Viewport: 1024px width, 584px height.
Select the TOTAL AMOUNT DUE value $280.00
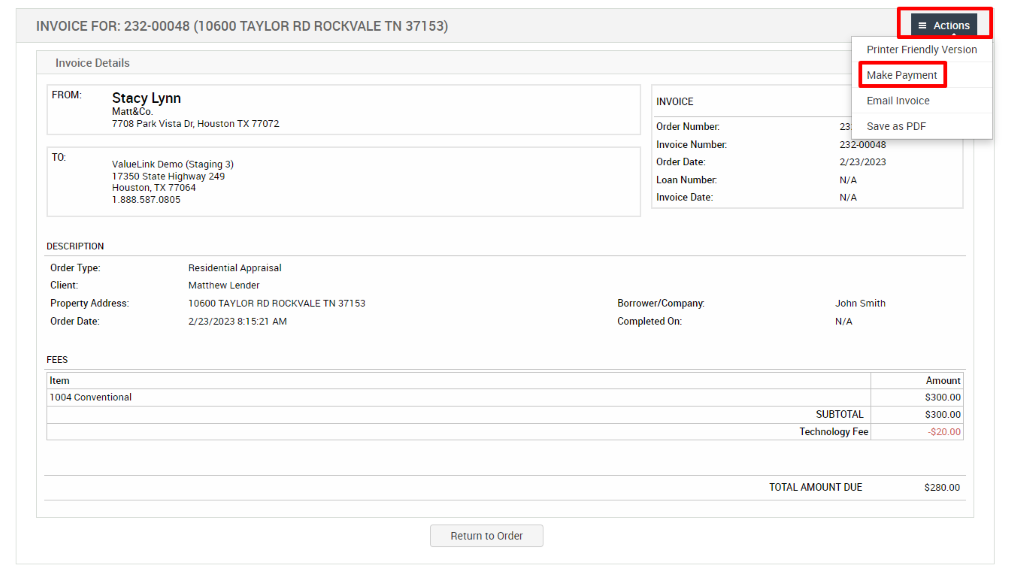943,487
